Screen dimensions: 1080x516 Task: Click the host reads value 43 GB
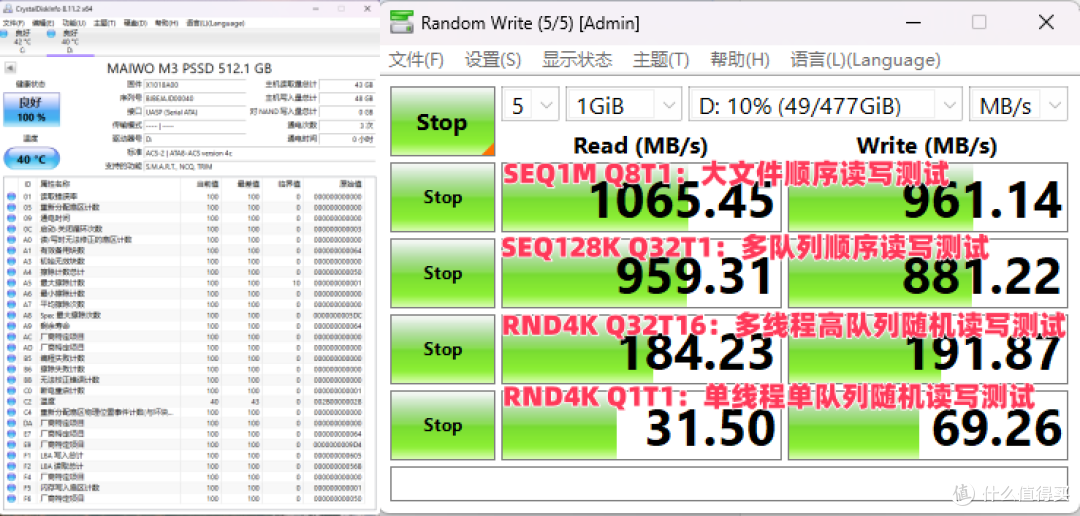click(347, 85)
